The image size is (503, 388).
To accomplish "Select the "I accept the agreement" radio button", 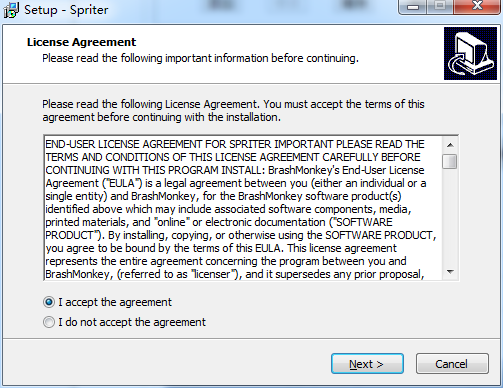I will (x=49, y=302).
